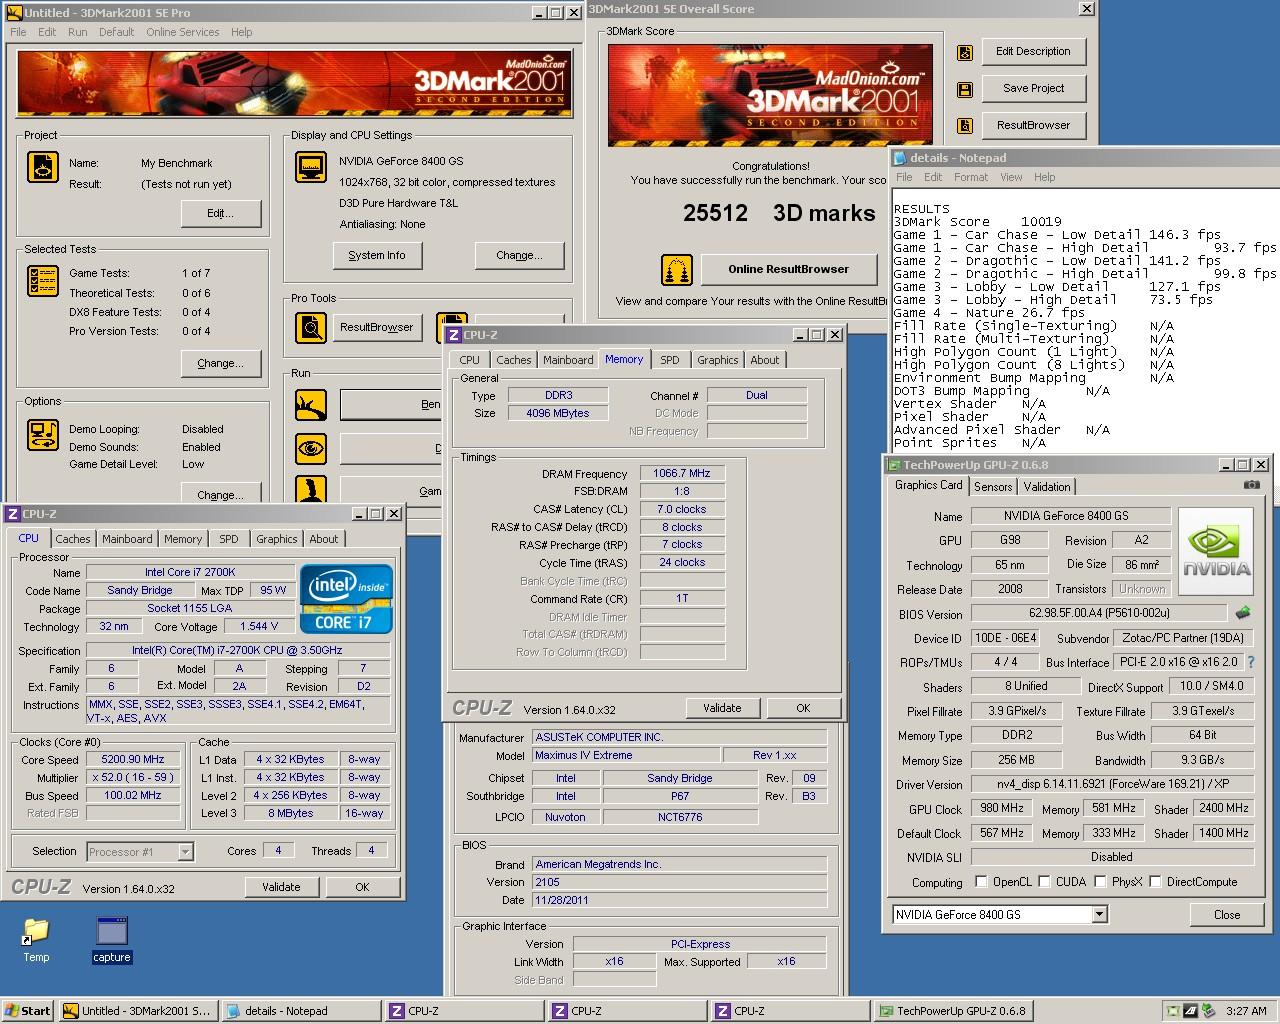Select the capture icon on the desktop

111,940
